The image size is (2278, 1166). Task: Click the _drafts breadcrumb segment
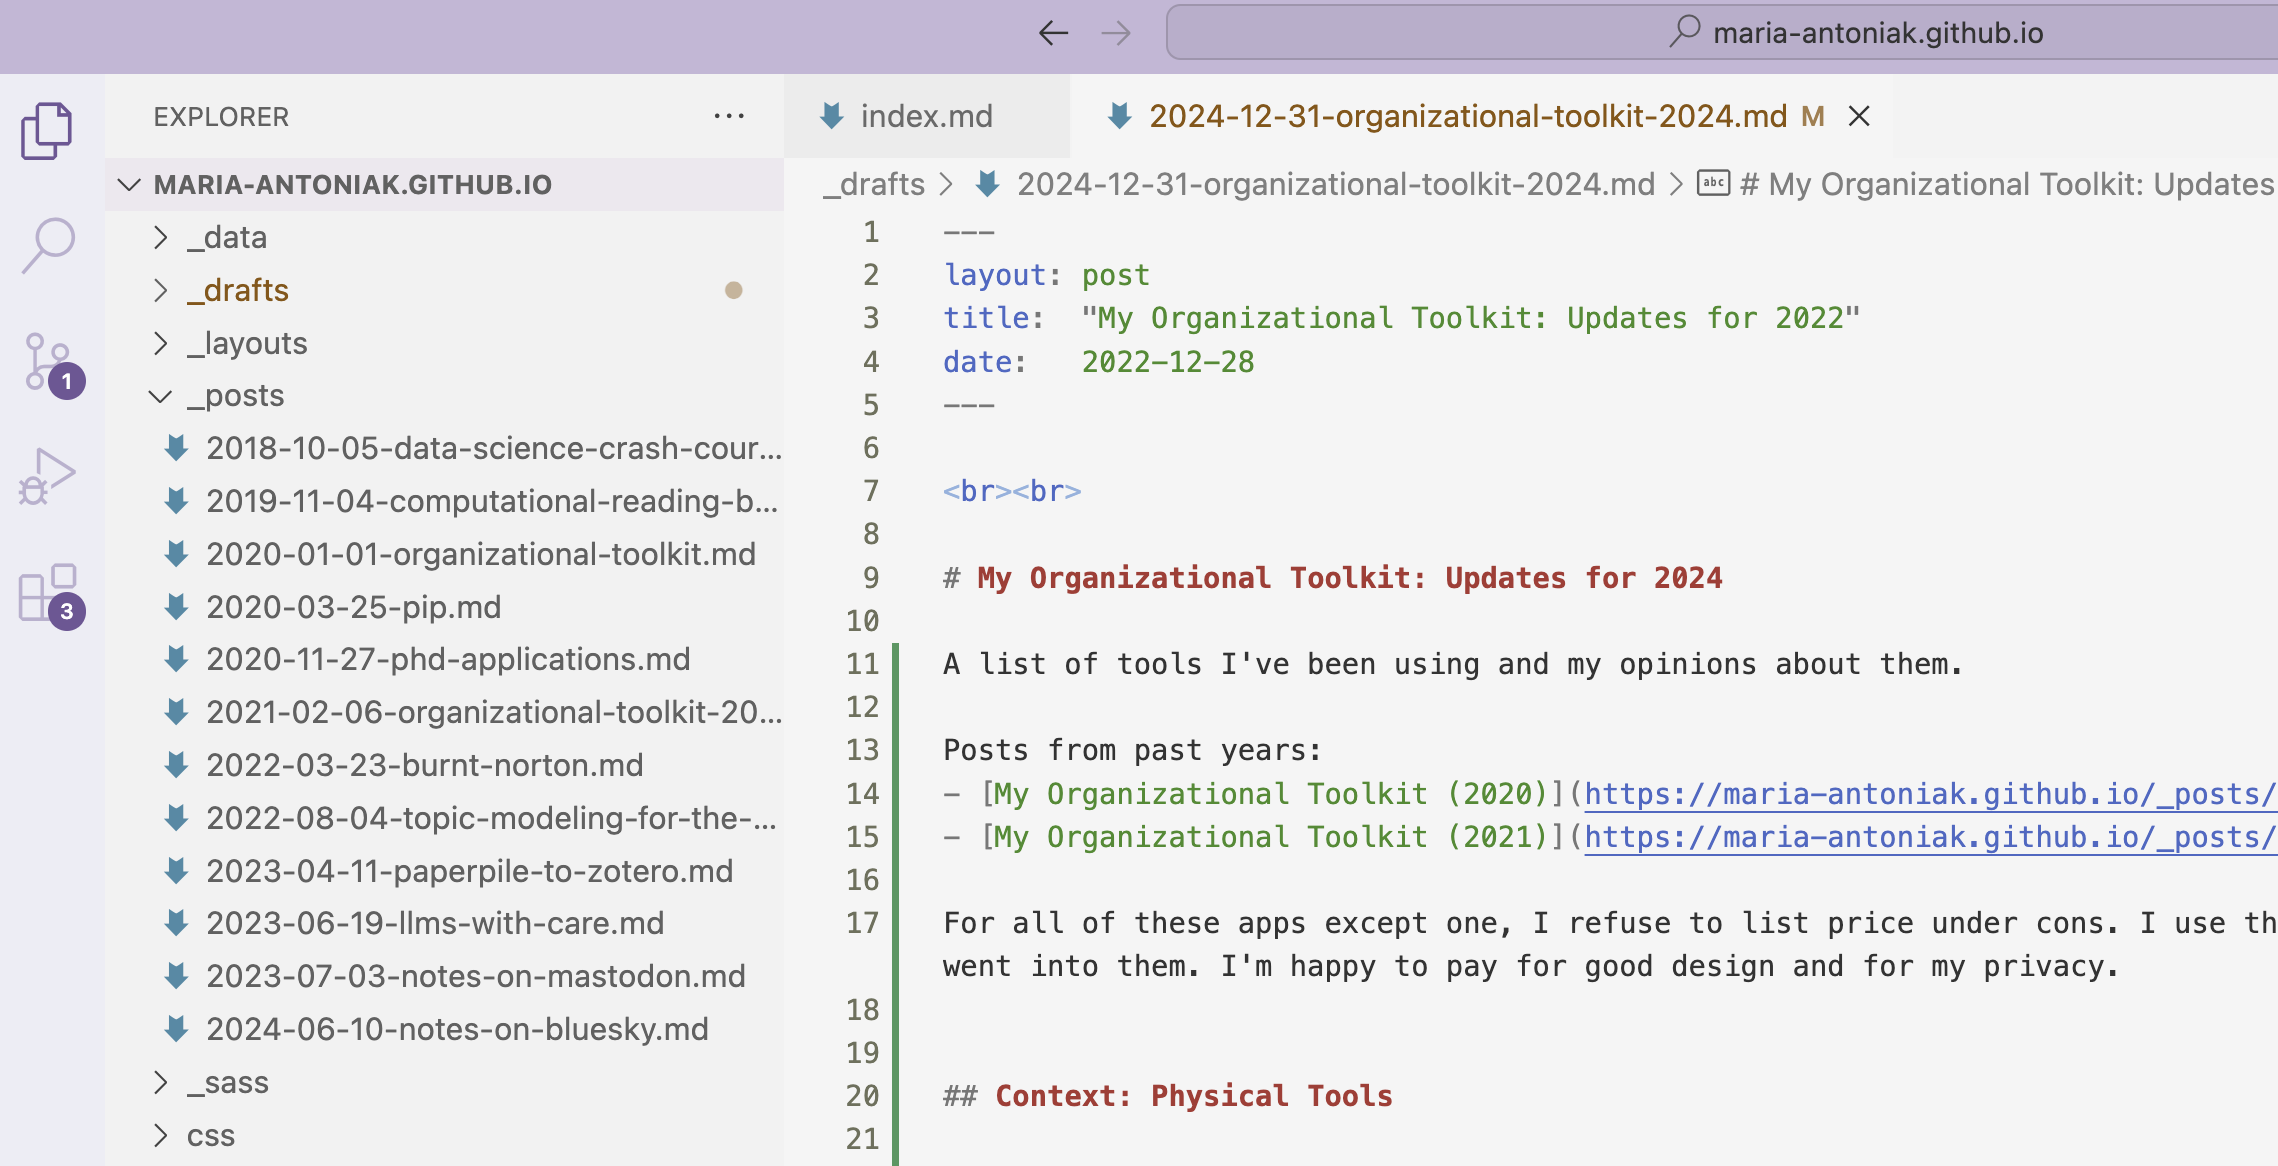[874, 184]
